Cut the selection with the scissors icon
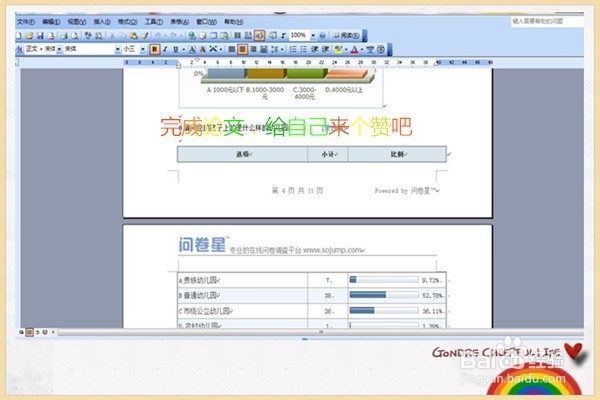This screenshot has width=600, height=400. [x=112, y=36]
